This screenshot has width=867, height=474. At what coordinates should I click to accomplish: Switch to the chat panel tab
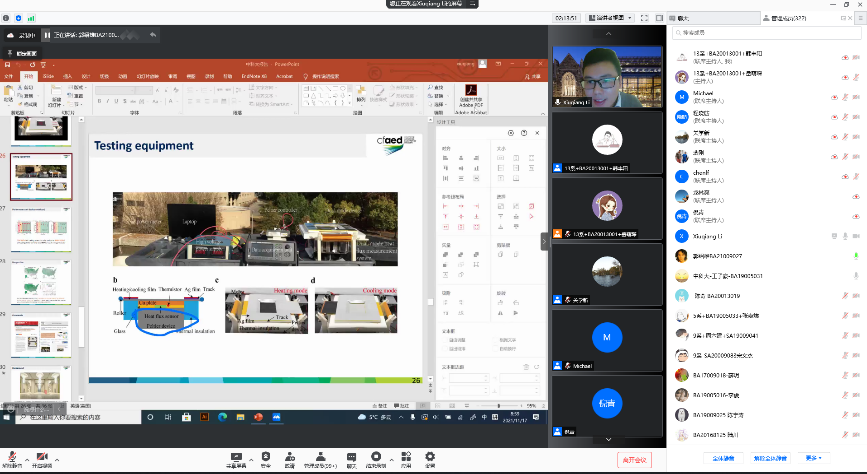(x=683, y=18)
